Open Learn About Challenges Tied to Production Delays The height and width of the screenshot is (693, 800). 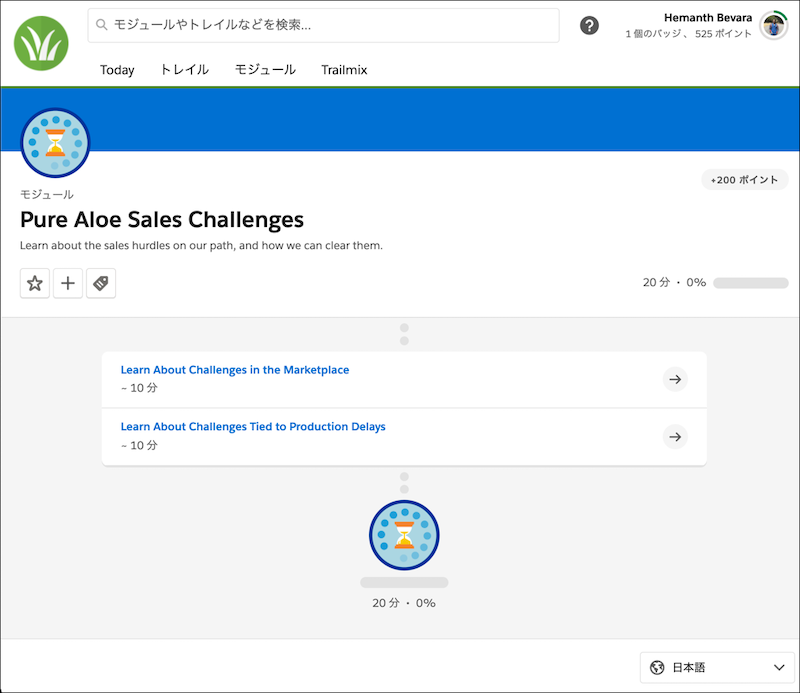point(253,427)
